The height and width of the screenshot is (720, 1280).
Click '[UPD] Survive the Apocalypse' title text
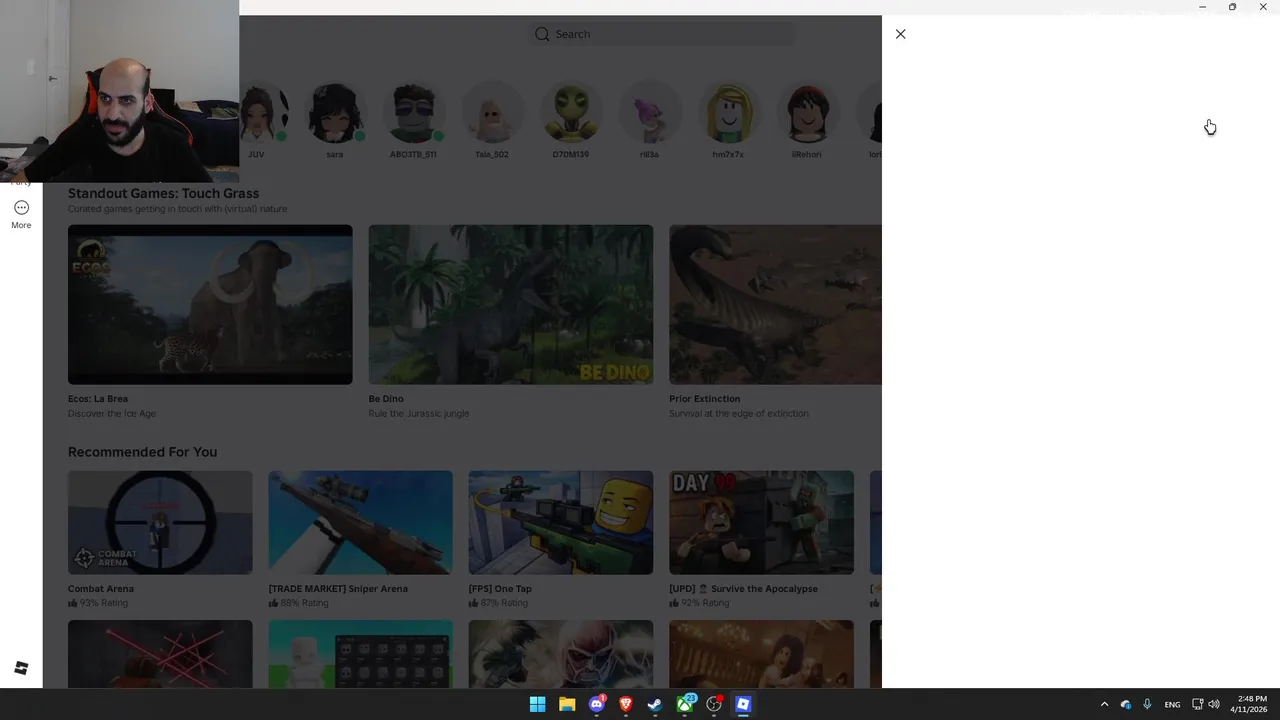(743, 589)
